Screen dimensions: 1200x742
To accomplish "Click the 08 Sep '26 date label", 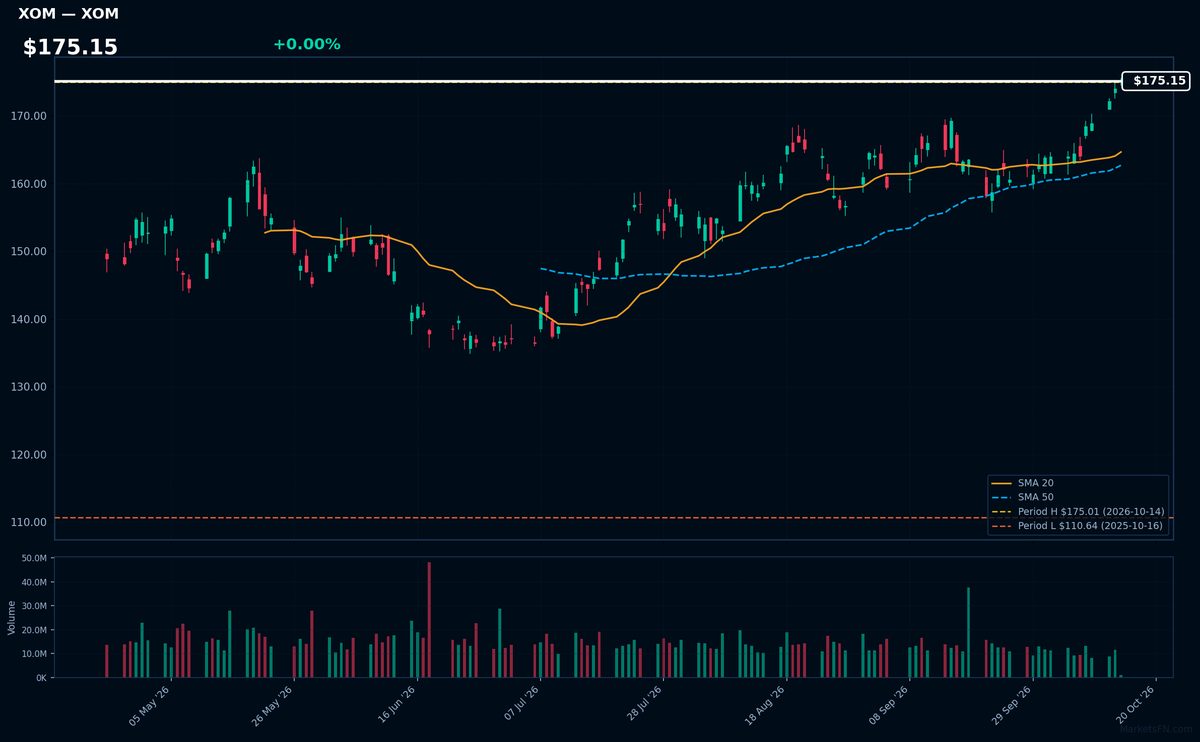I will point(889,706).
